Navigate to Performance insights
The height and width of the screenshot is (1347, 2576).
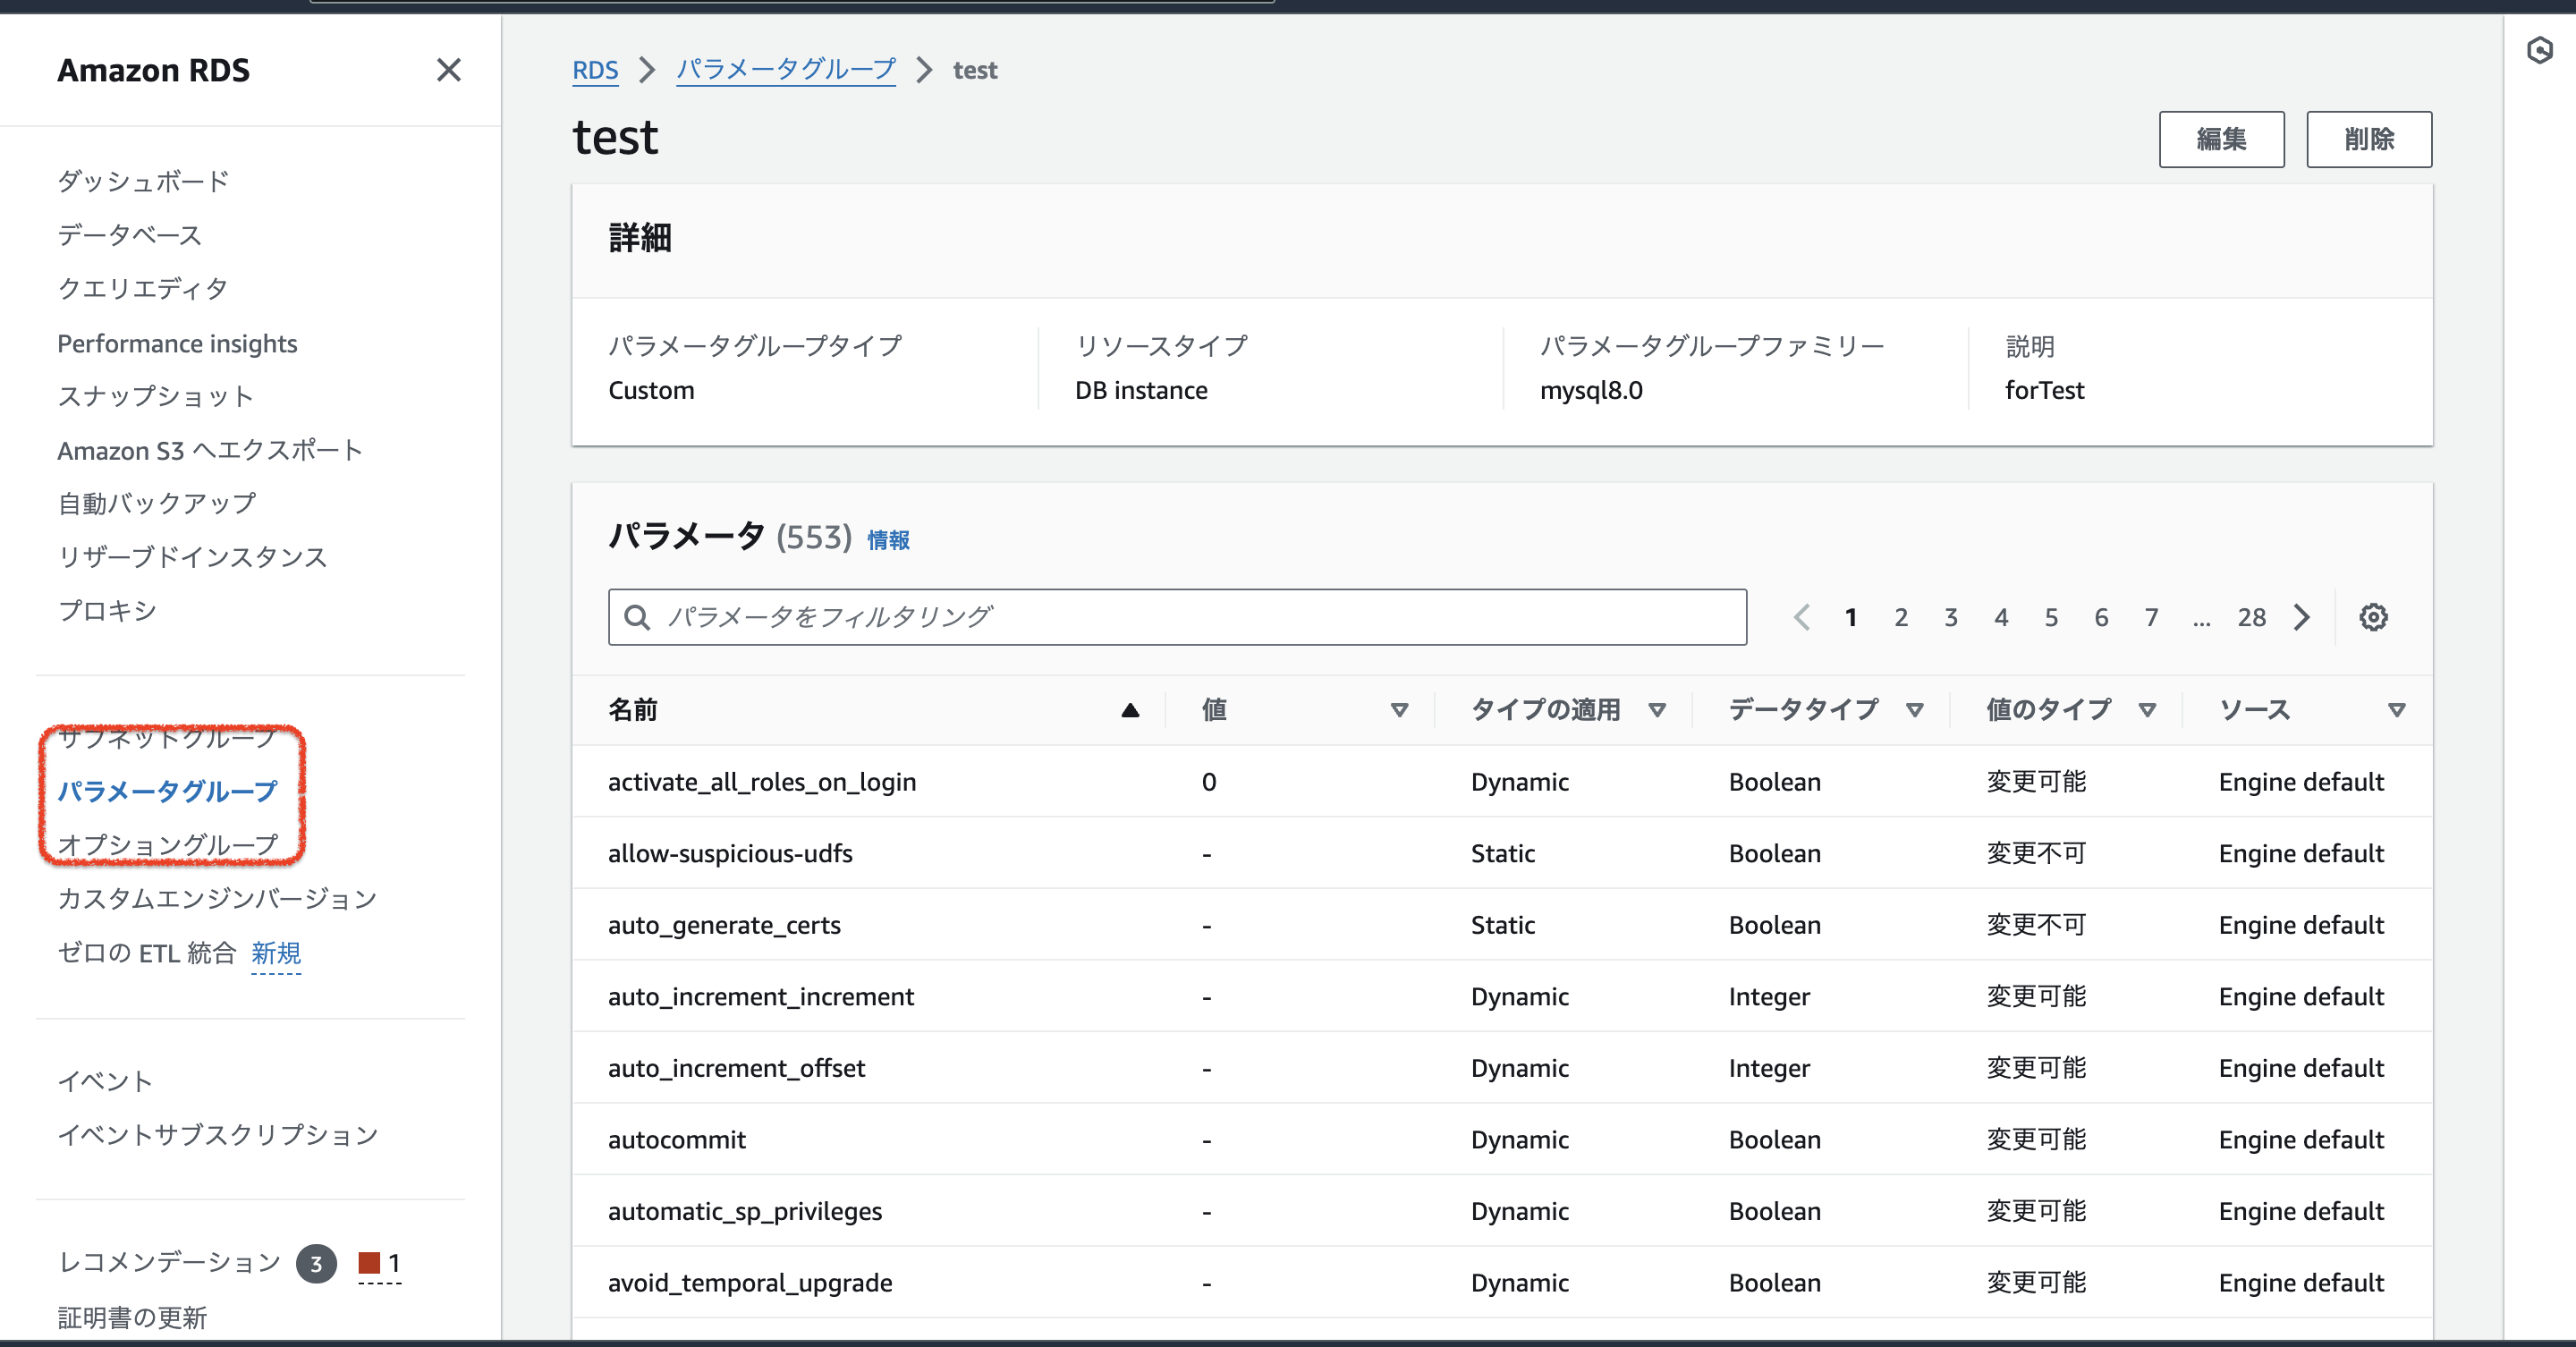pyautogui.click(x=177, y=343)
